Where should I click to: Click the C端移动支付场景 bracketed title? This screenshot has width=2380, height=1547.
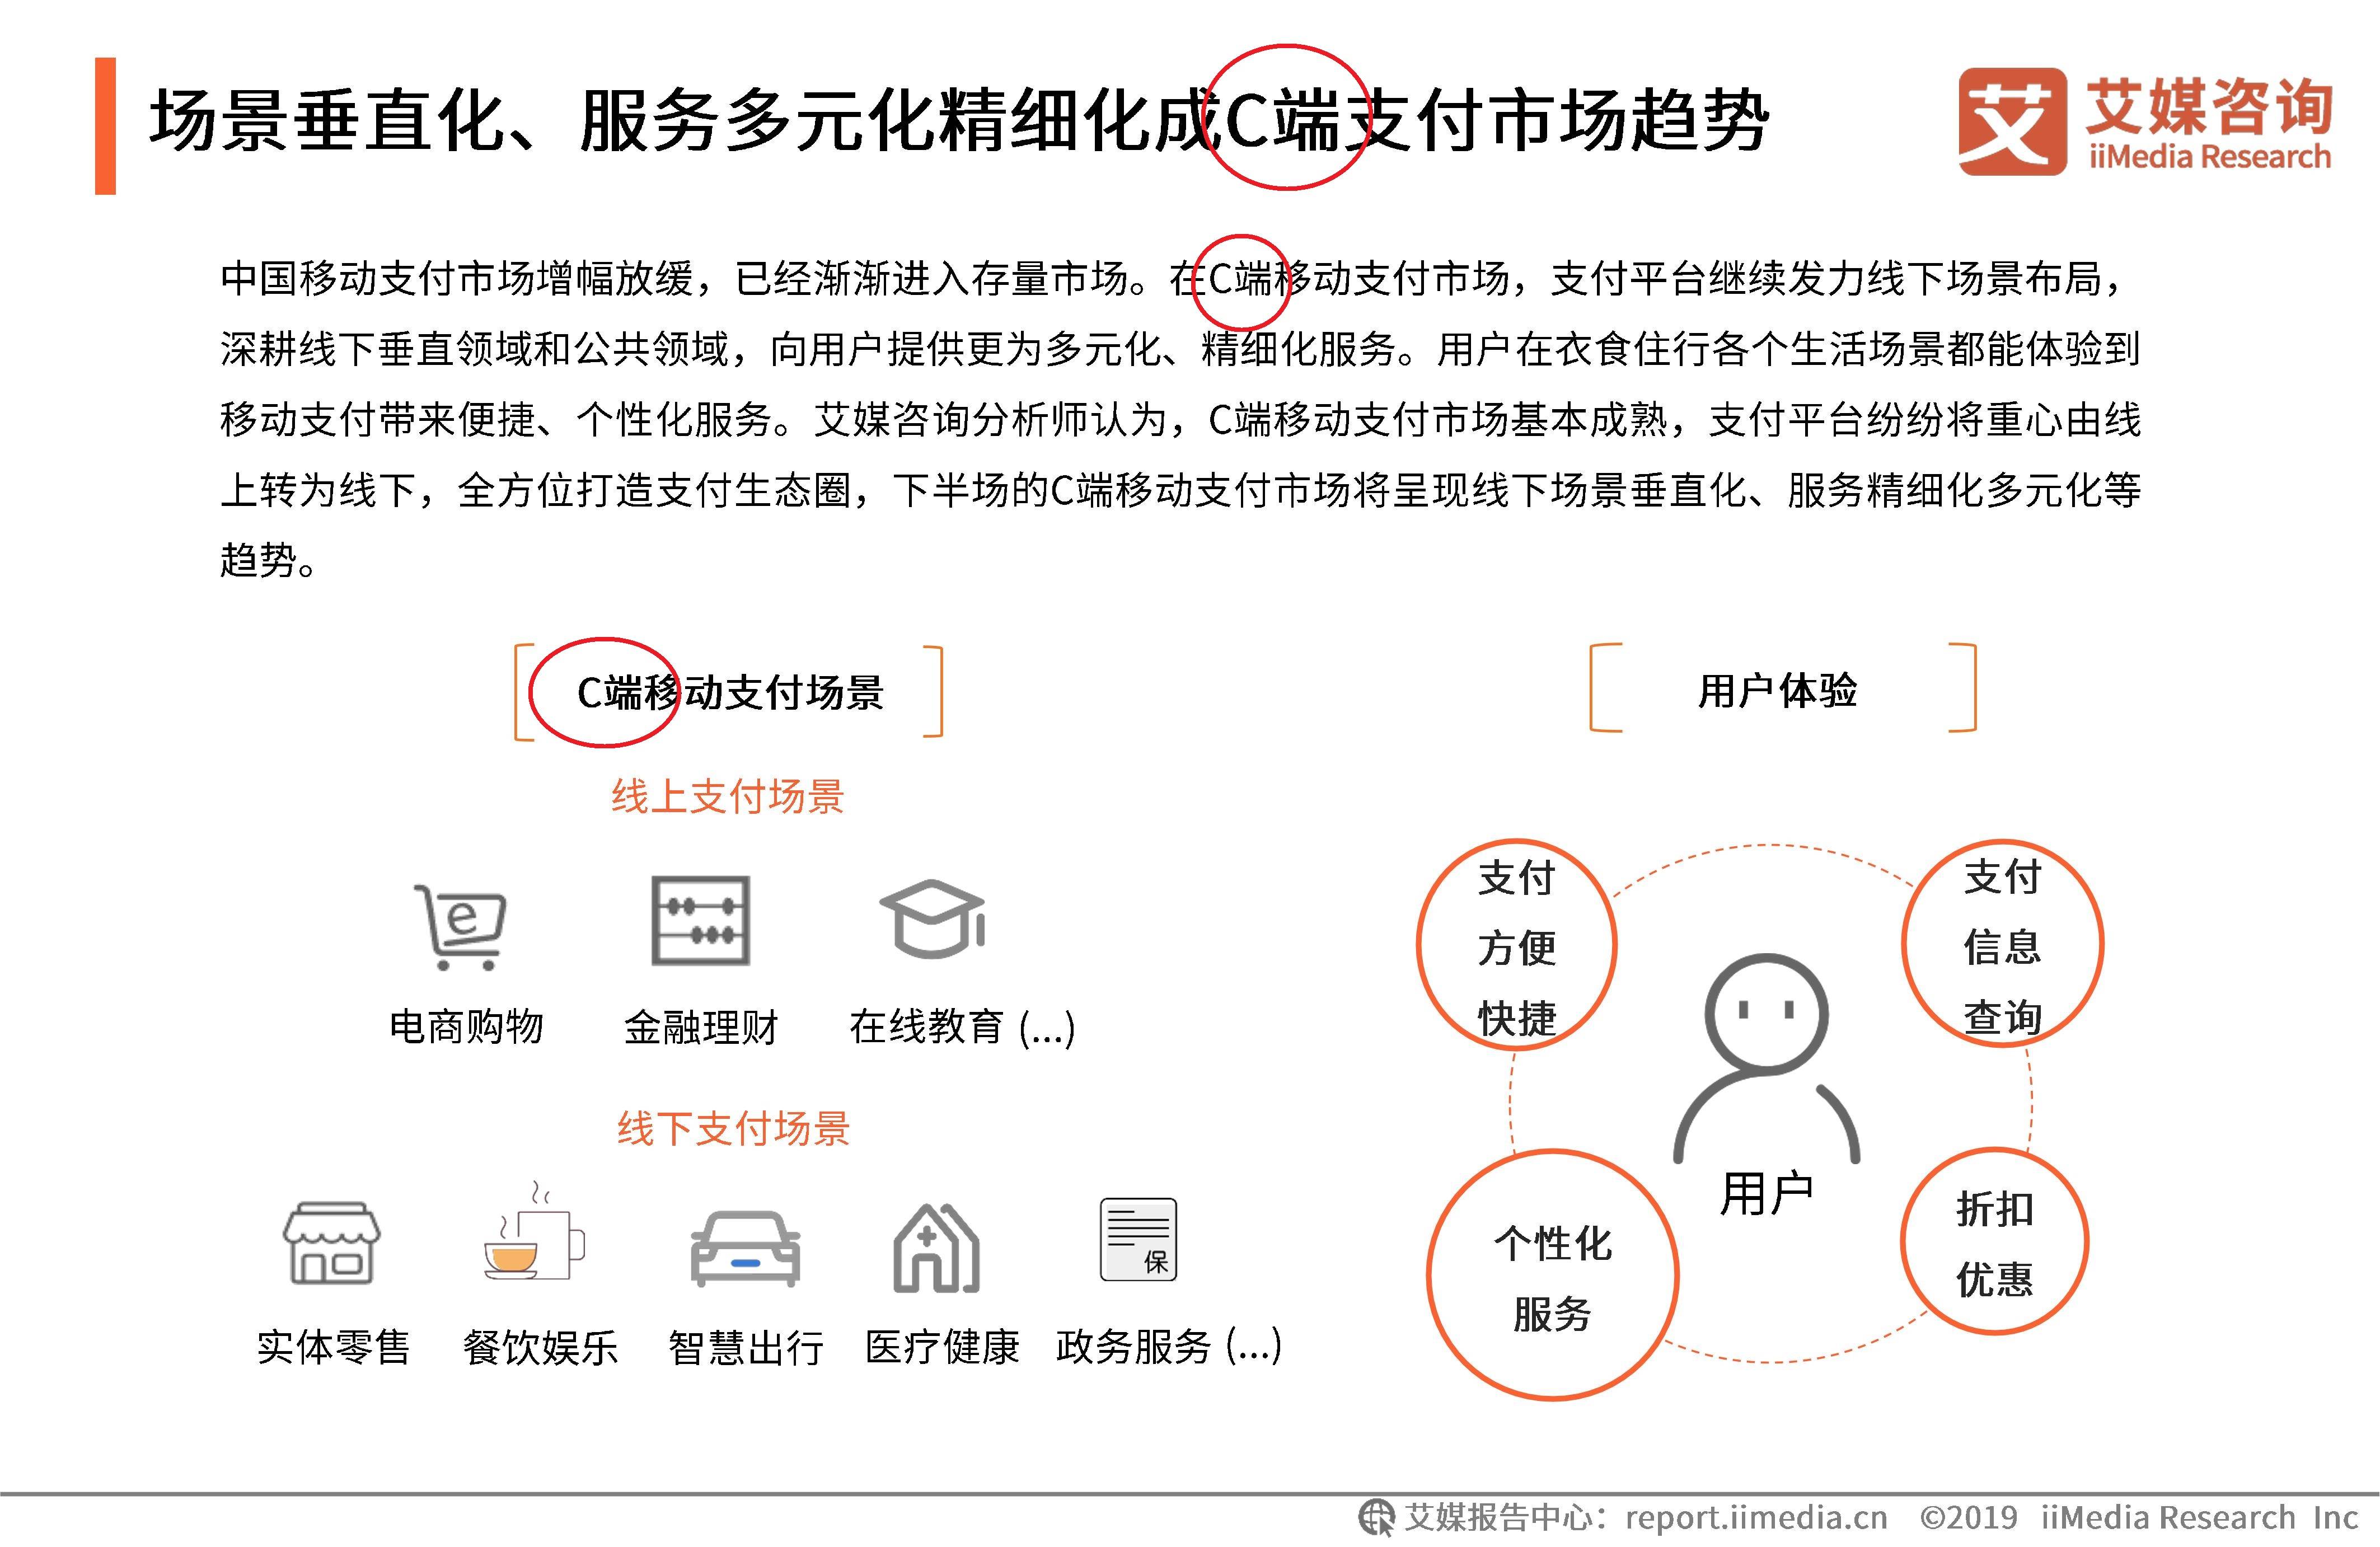[x=730, y=692]
